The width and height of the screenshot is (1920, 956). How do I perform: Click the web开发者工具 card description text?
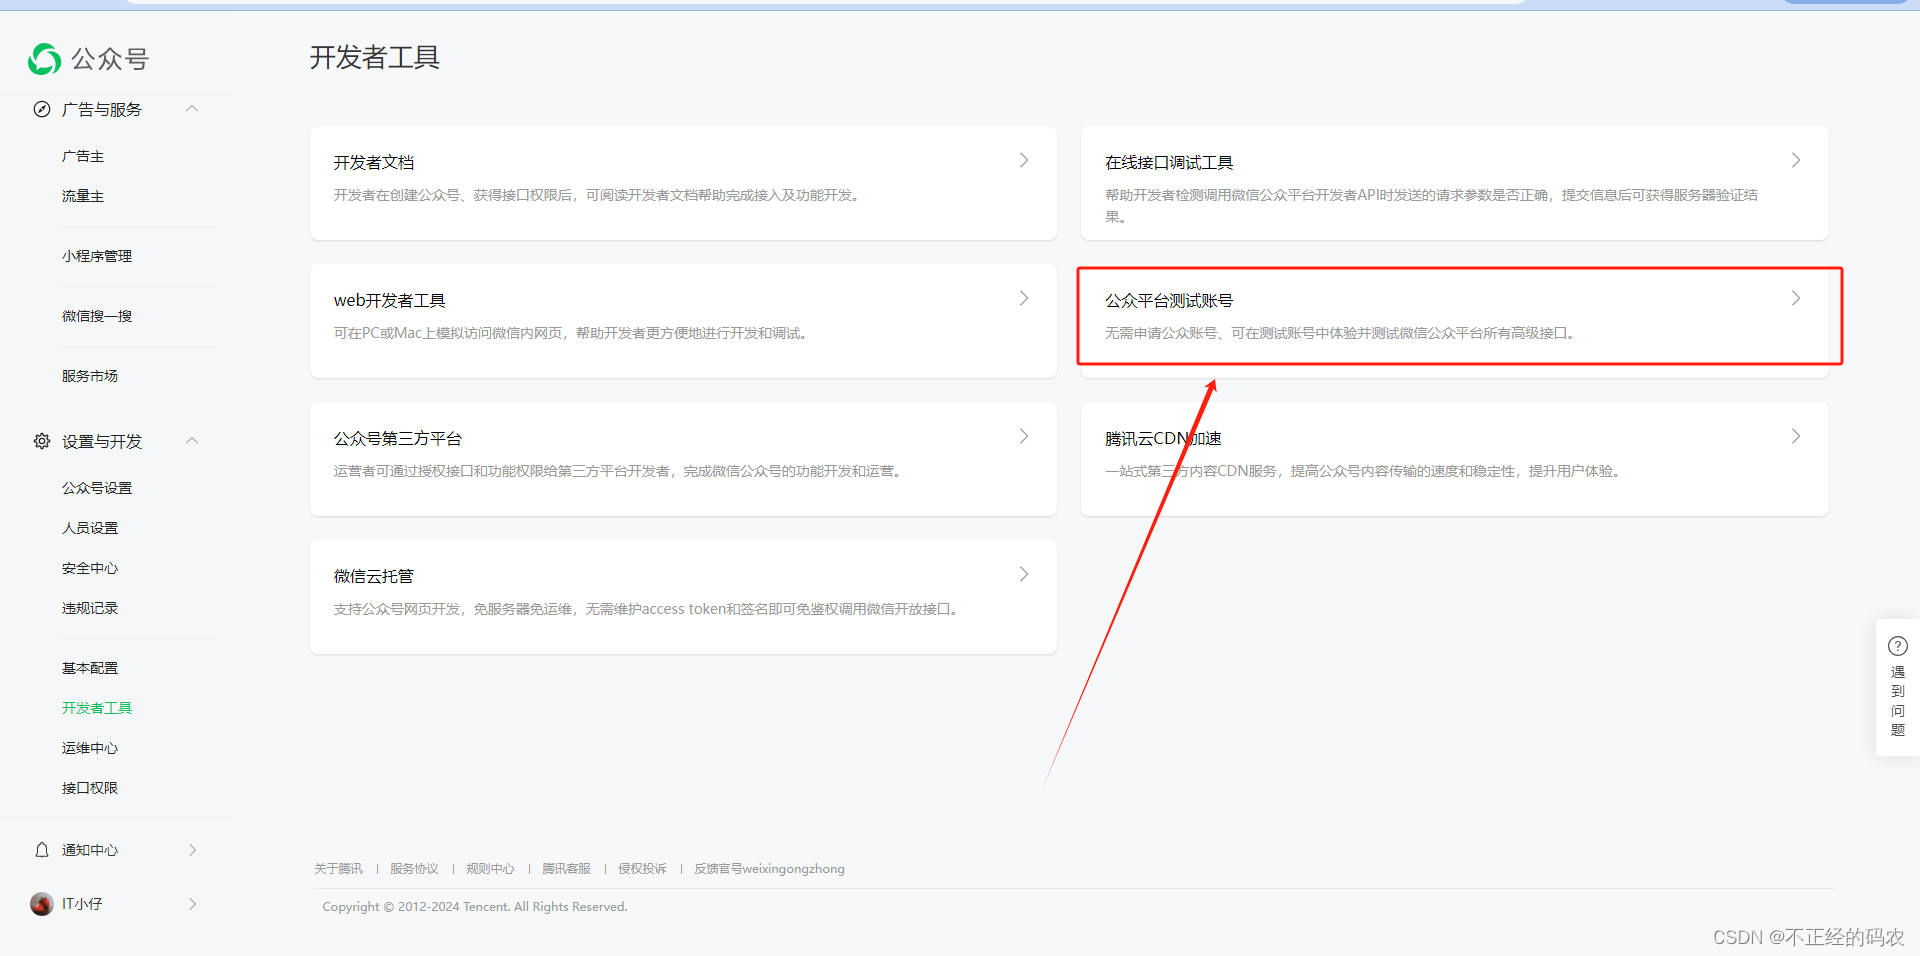571,333
